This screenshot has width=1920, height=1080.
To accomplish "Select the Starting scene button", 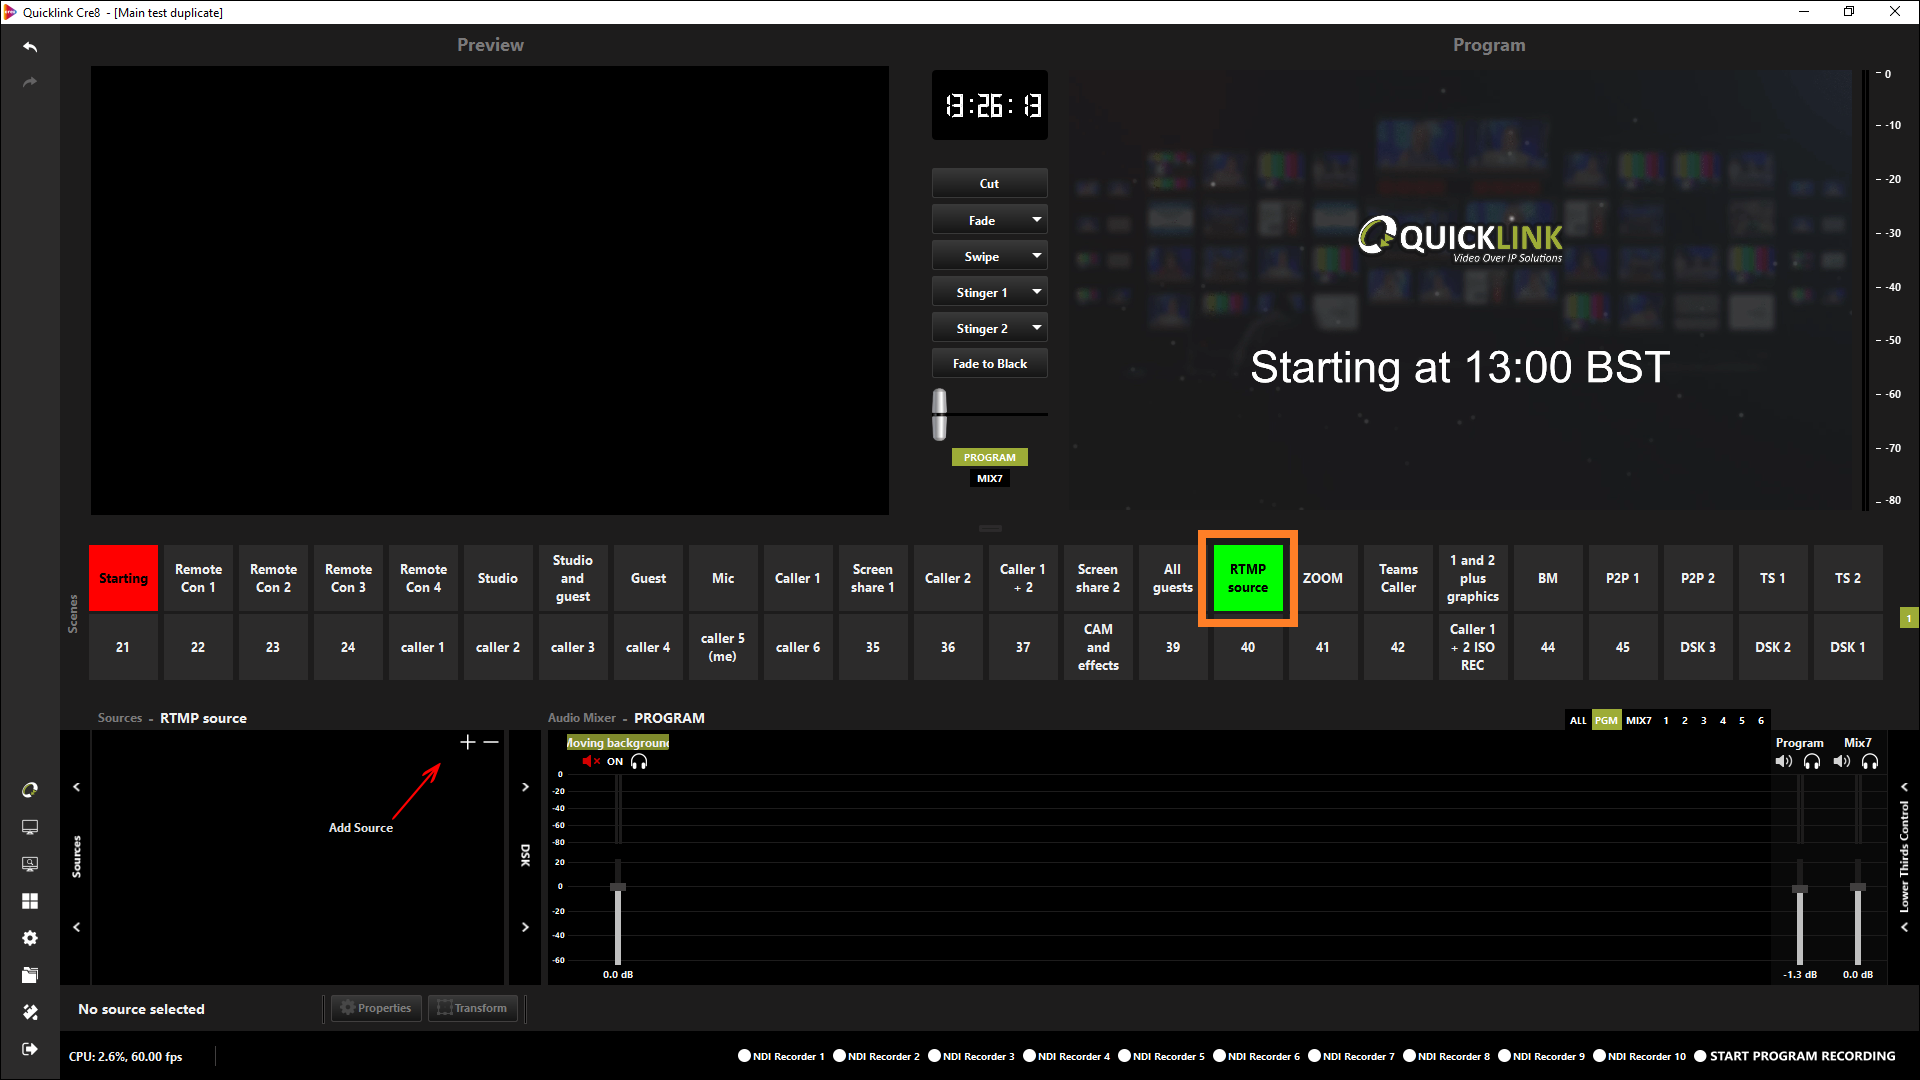I will [x=123, y=578].
